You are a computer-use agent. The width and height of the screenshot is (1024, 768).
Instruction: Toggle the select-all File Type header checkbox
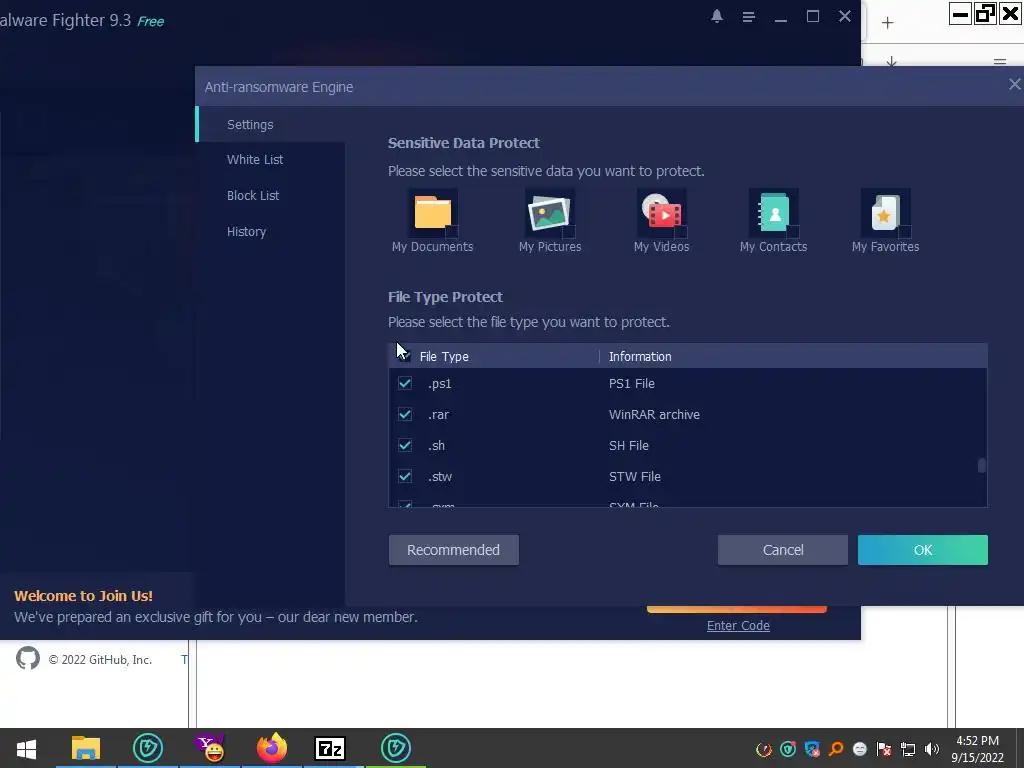point(405,357)
